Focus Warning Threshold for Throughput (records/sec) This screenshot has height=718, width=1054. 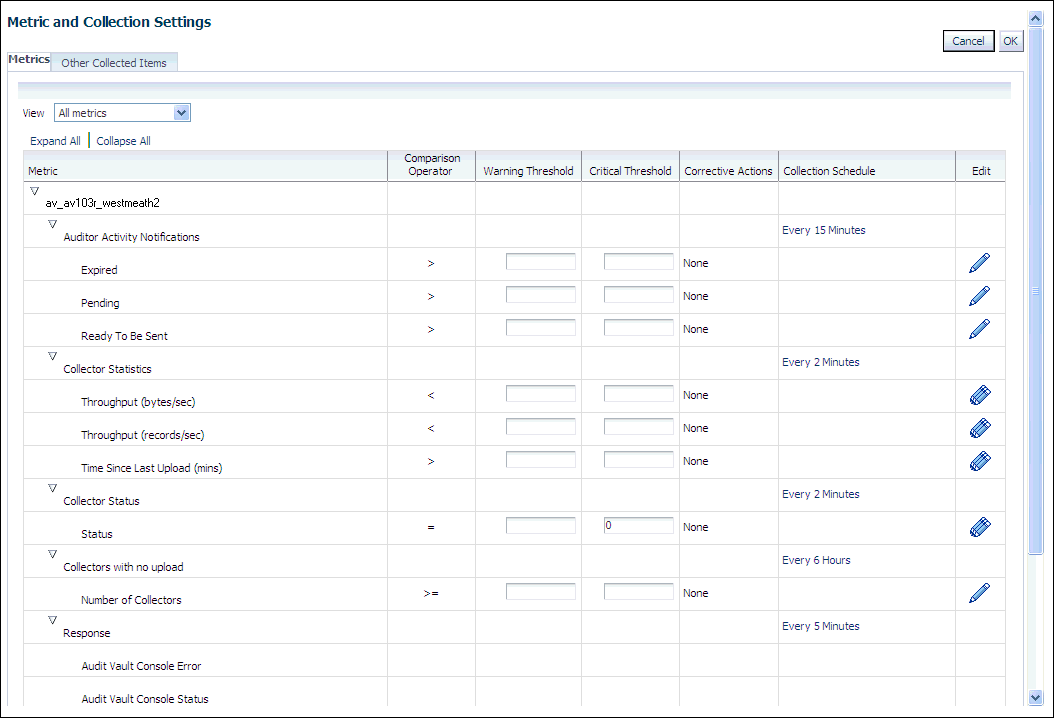point(540,426)
